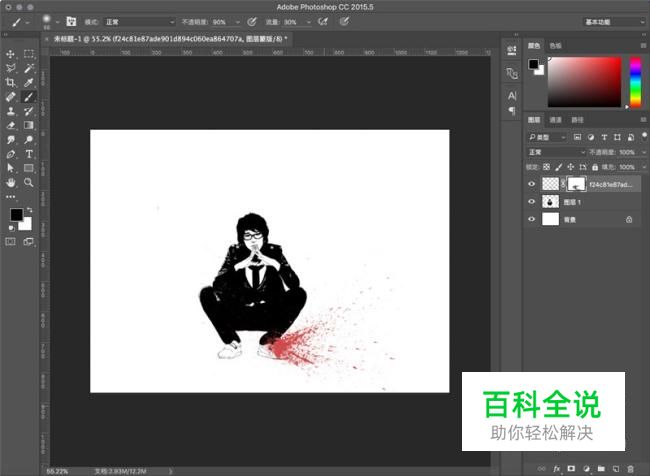The image size is (650, 476).
Task: Delete the selected layer
Action: point(630,469)
